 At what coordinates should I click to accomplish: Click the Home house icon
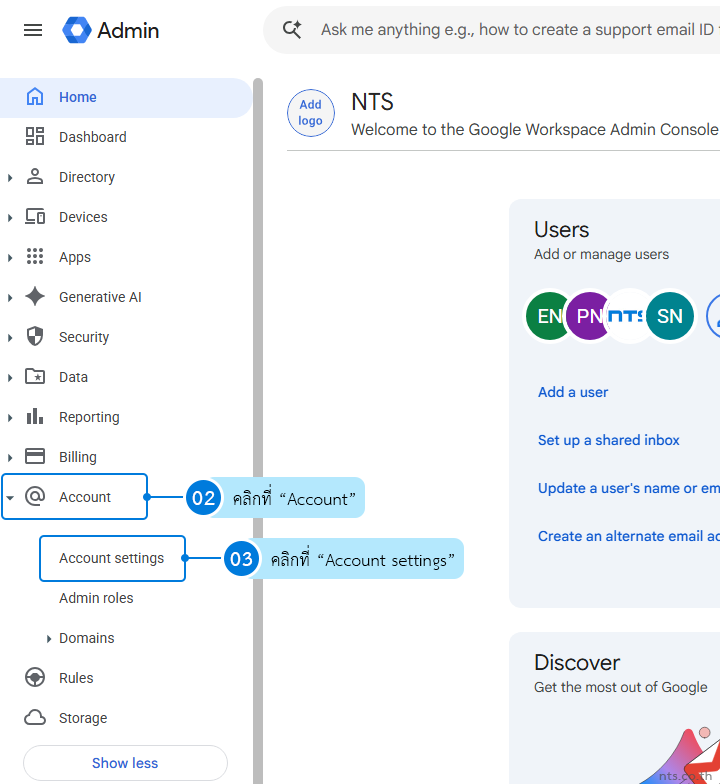pyautogui.click(x=34, y=96)
